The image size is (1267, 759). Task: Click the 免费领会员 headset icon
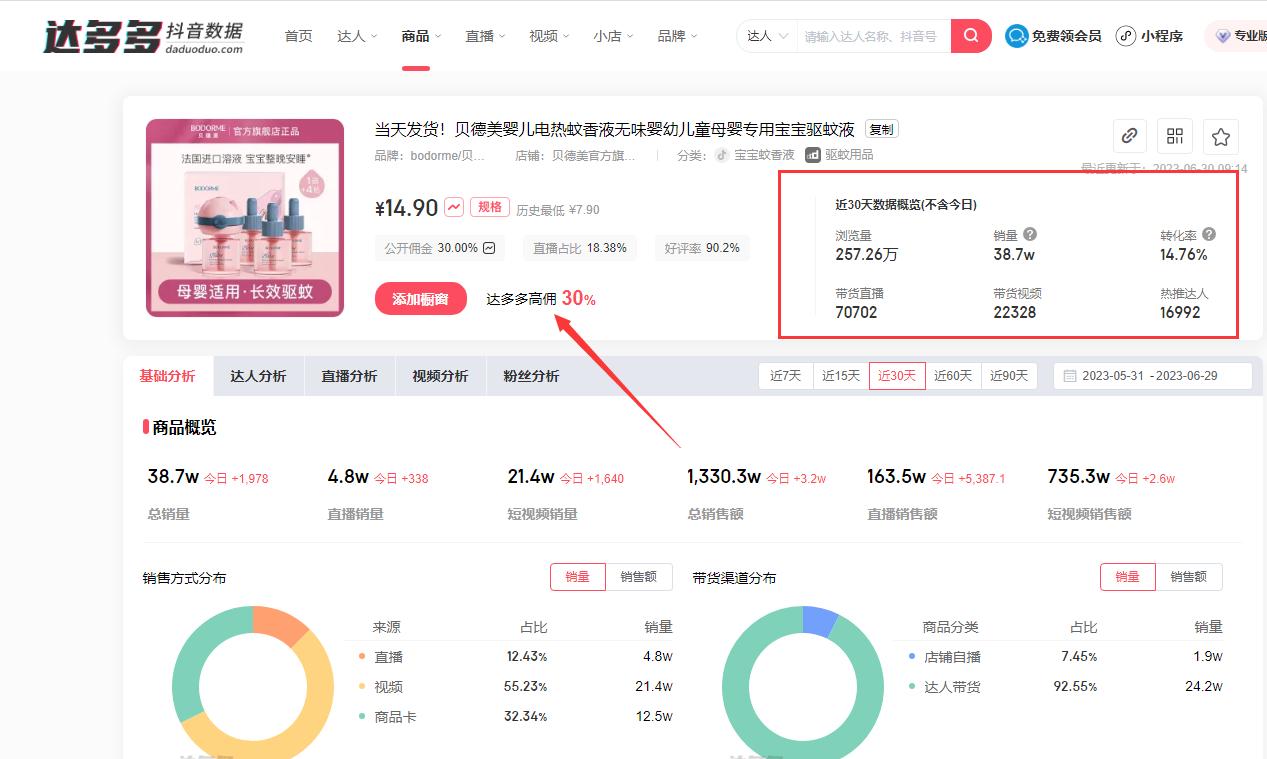tap(1016, 35)
